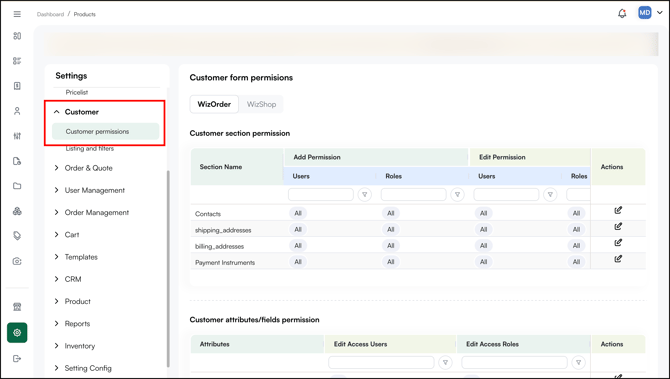Expand the user account dropdown chevron
Image resolution: width=670 pixels, height=379 pixels.
point(659,13)
